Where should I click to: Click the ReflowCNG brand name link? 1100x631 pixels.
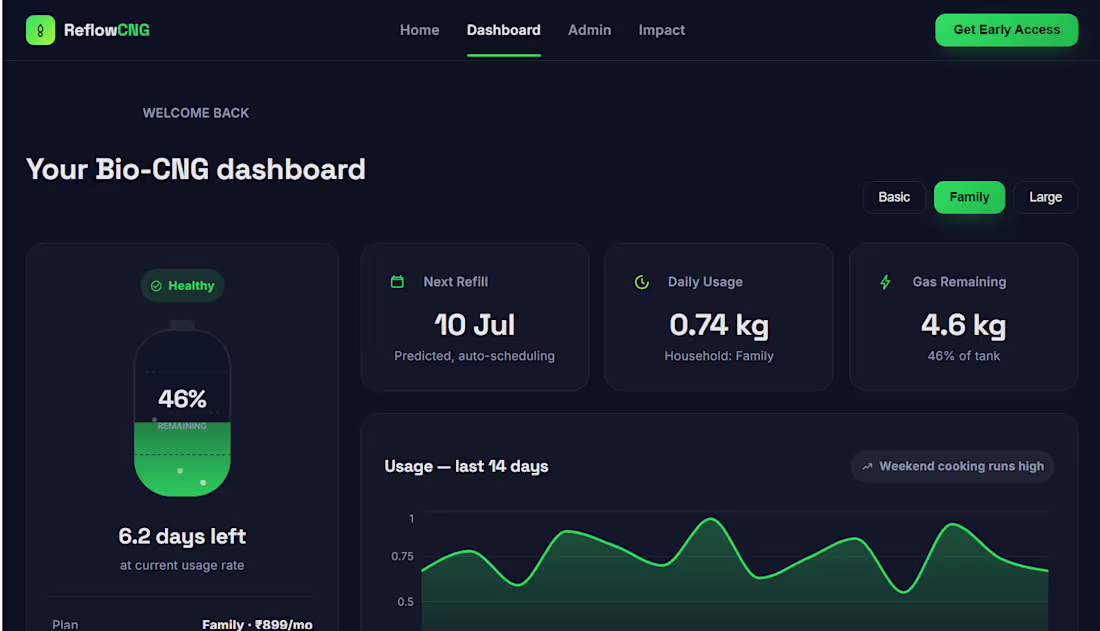[107, 30]
